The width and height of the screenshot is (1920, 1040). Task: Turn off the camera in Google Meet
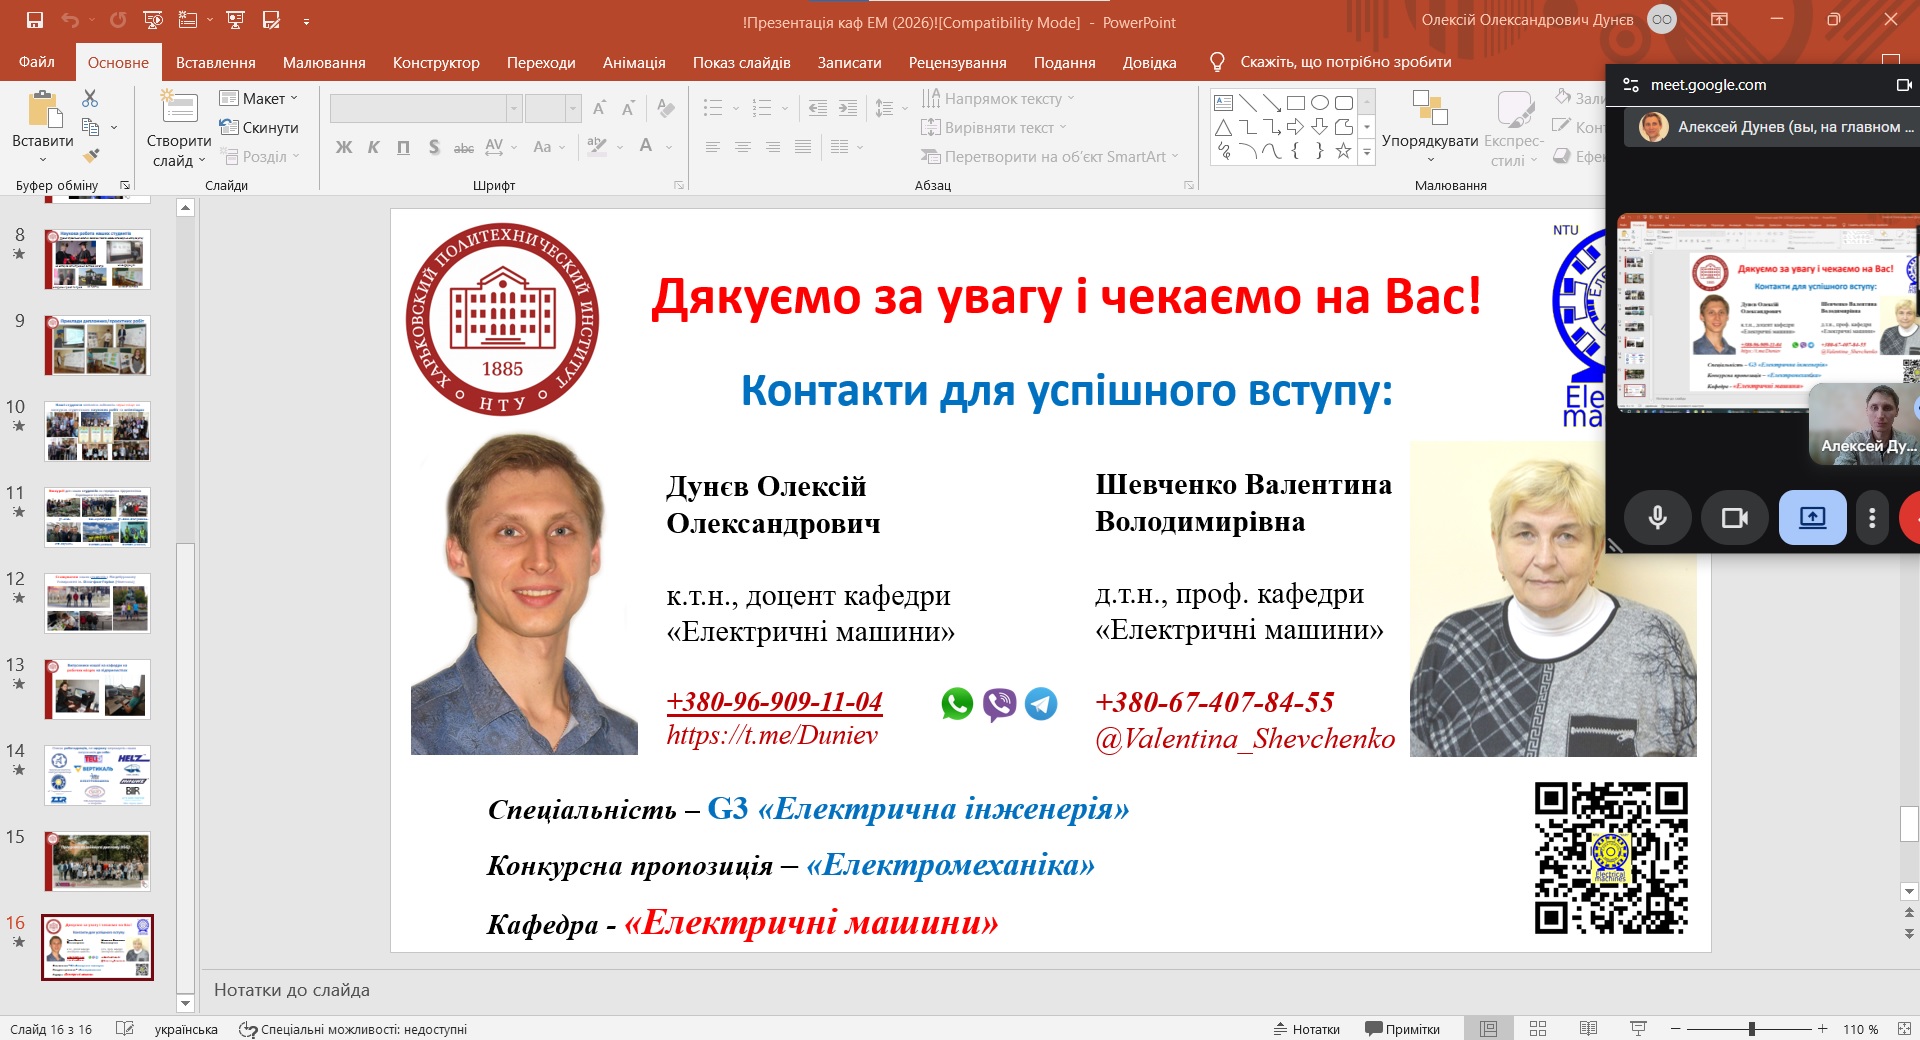coord(1734,517)
